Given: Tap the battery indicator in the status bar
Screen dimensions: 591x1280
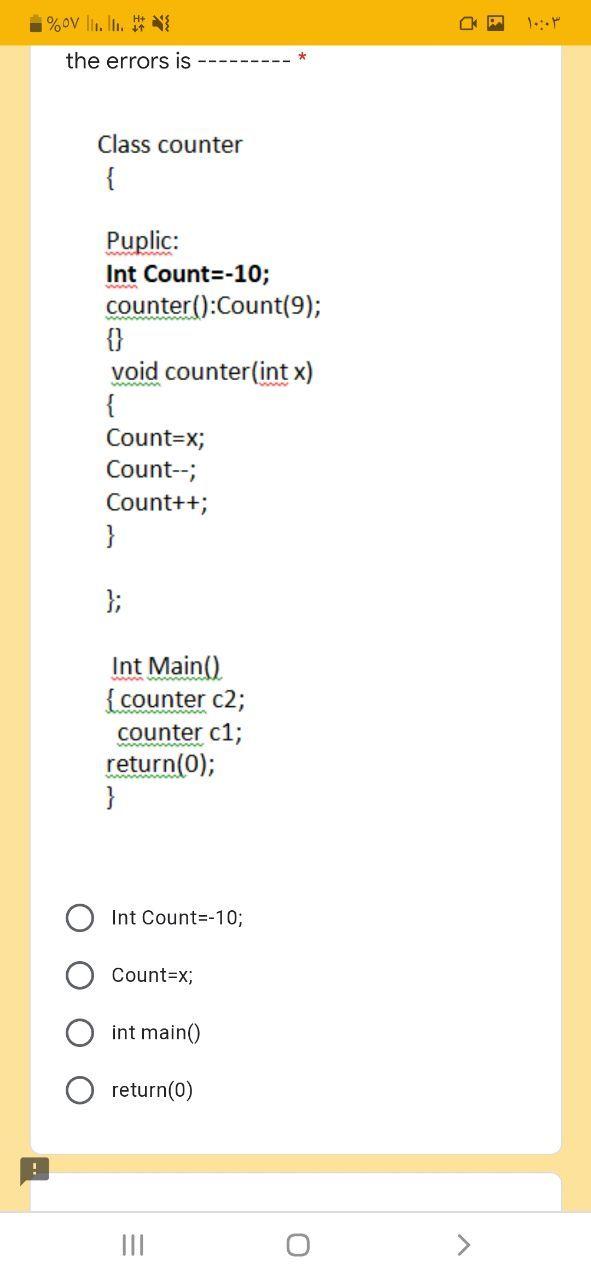Looking at the screenshot, I should pyautogui.click(x=34, y=22).
